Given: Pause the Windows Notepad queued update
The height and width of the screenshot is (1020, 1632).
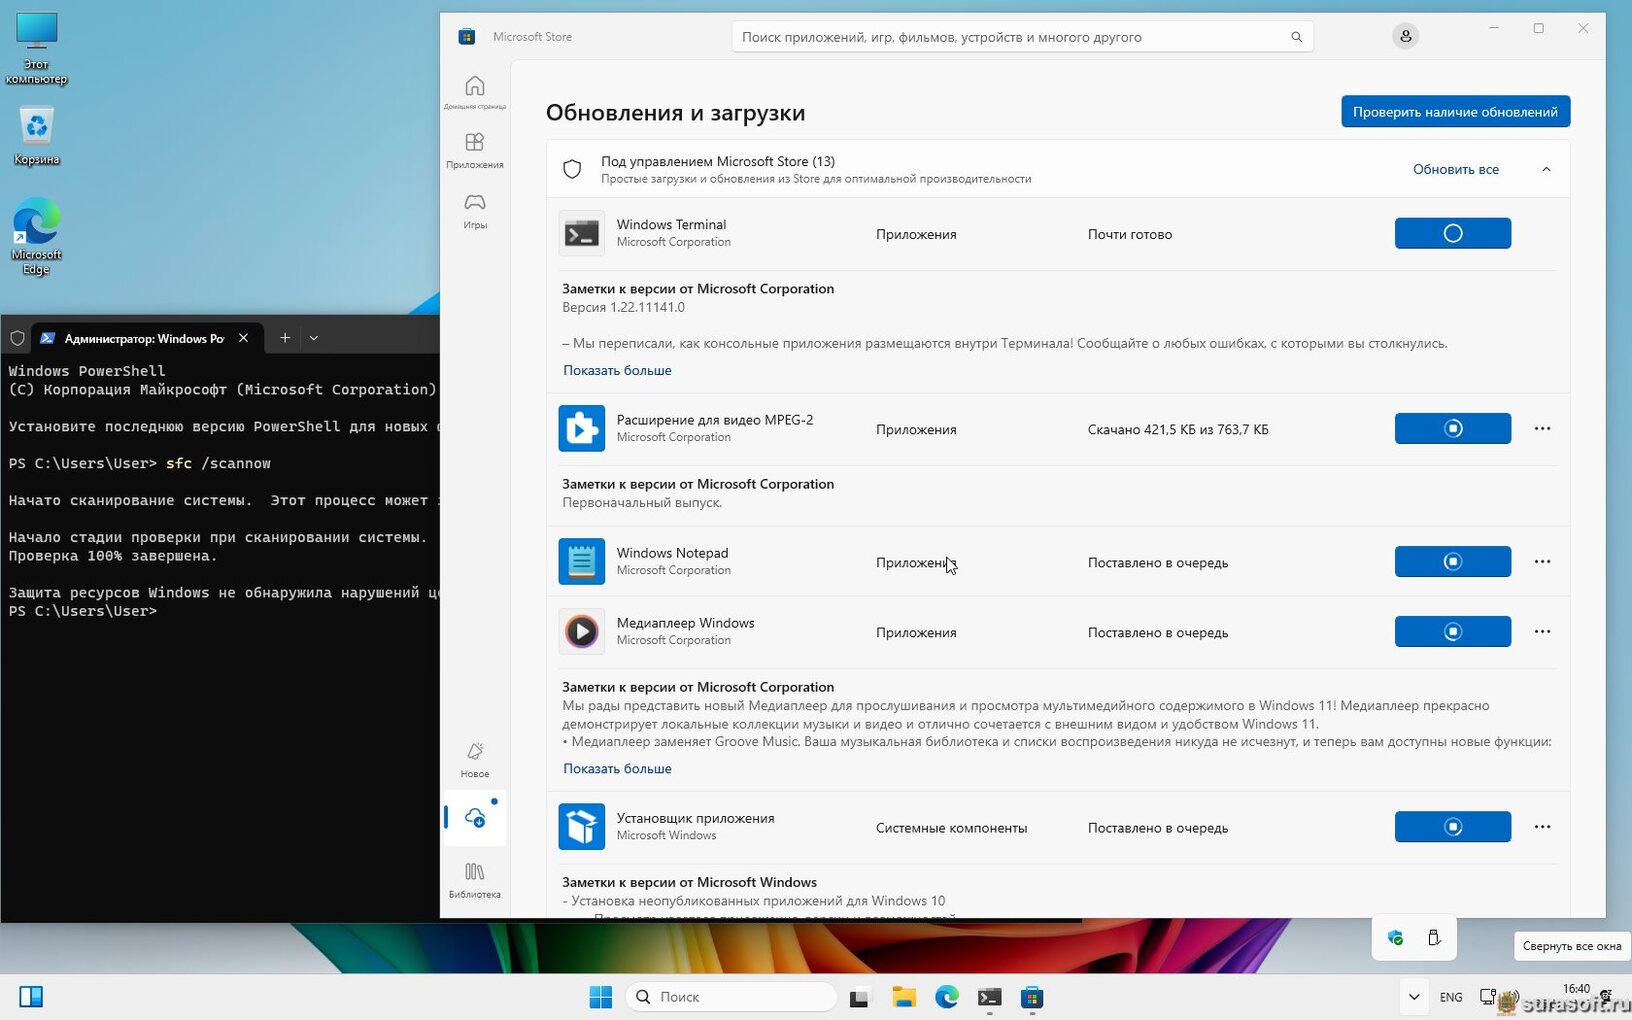Looking at the screenshot, I should (1452, 561).
